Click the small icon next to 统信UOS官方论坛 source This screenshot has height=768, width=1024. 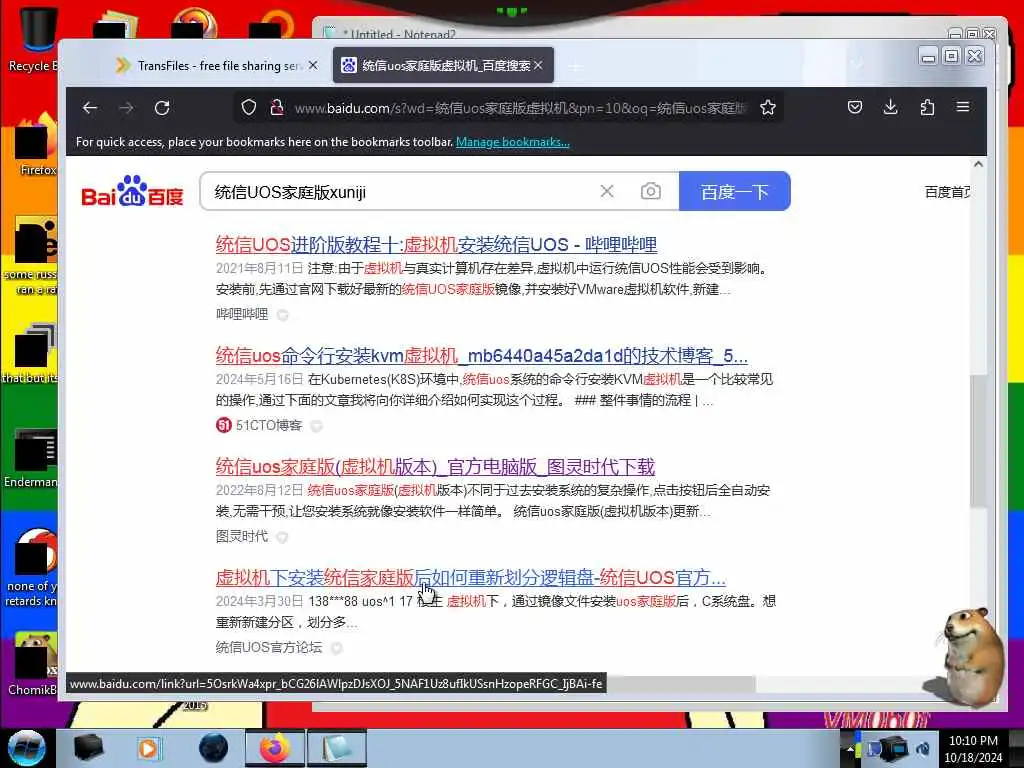coord(336,648)
